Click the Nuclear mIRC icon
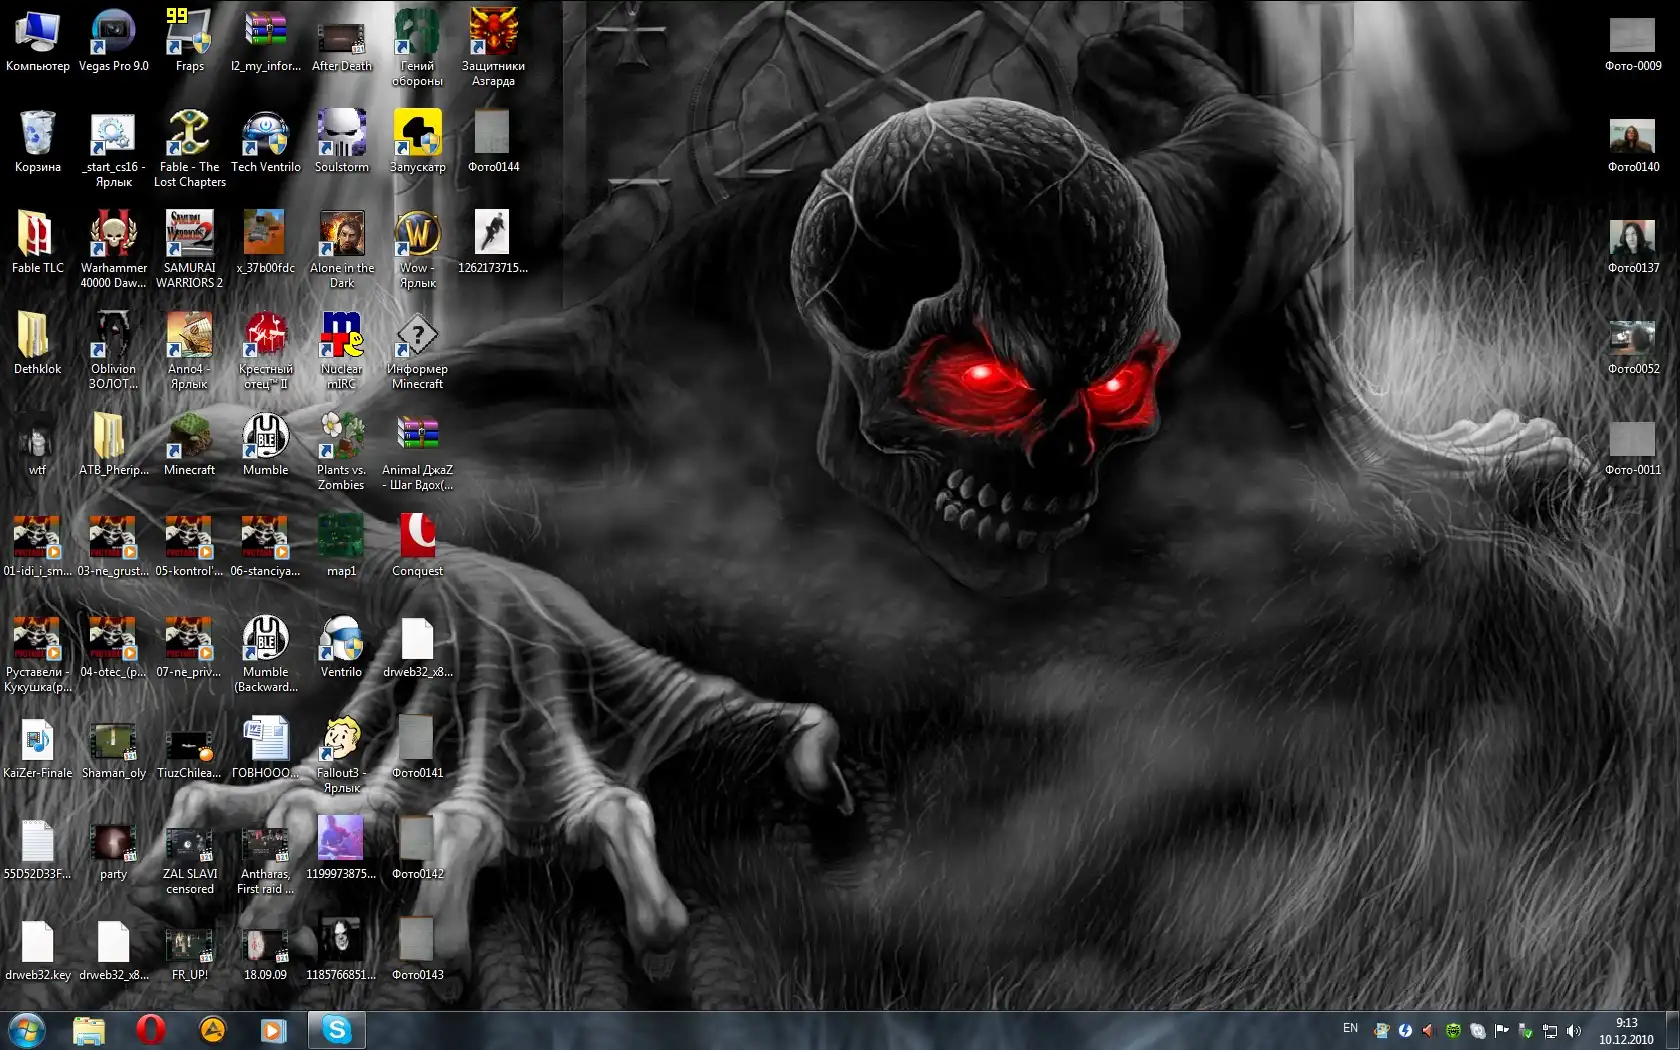 (341, 336)
